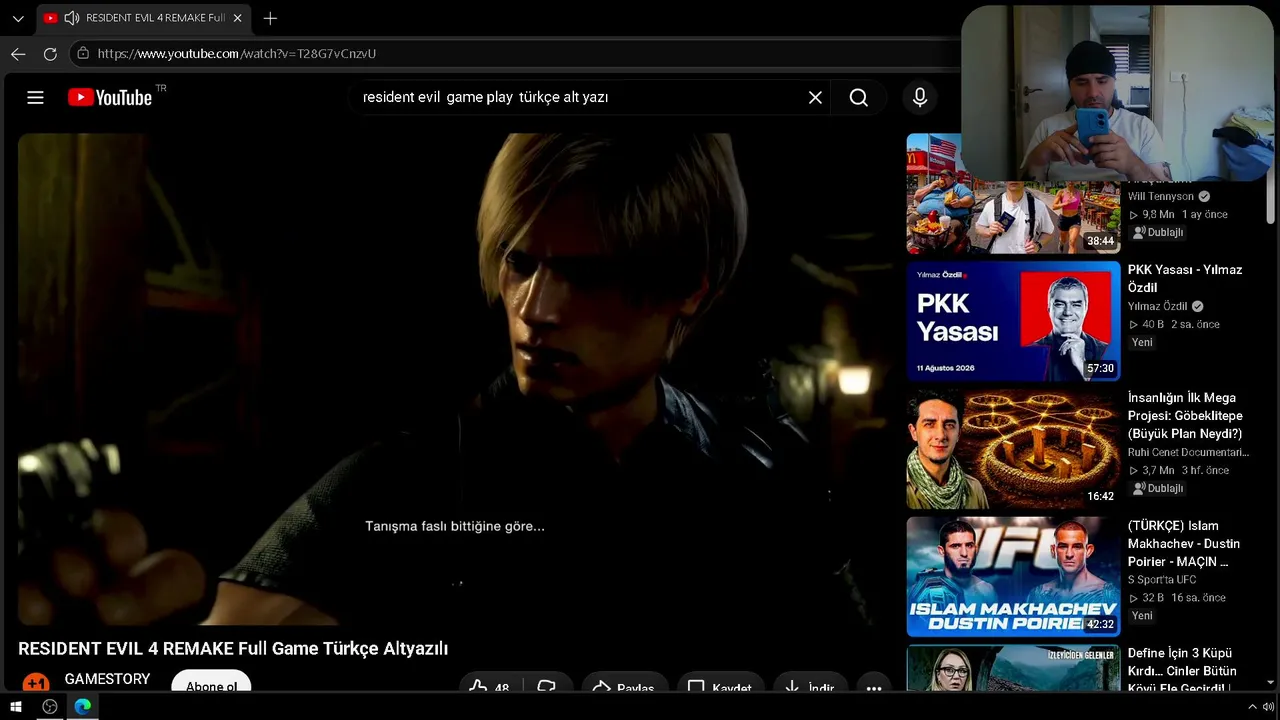Click the Dublajlı badge under Ruhi Cenet
Image resolution: width=1280 pixels, height=720 pixels.
1158,488
